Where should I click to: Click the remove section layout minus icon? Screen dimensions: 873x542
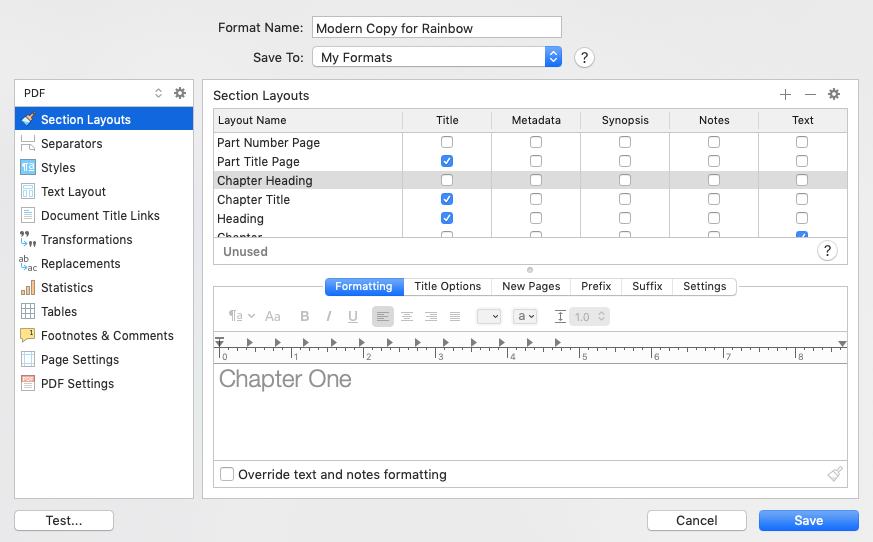coord(810,95)
